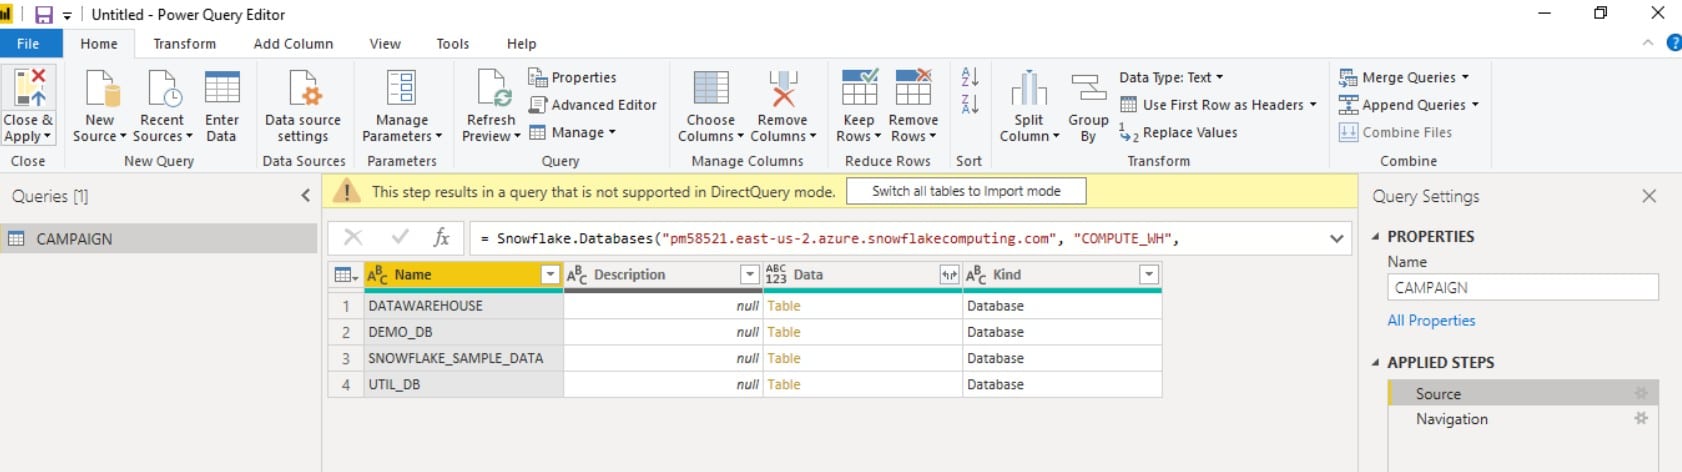This screenshot has width=1682, height=472.
Task: Select the SNOWFLAKE_SAMPLE_DATA cell
Action: [x=463, y=358]
